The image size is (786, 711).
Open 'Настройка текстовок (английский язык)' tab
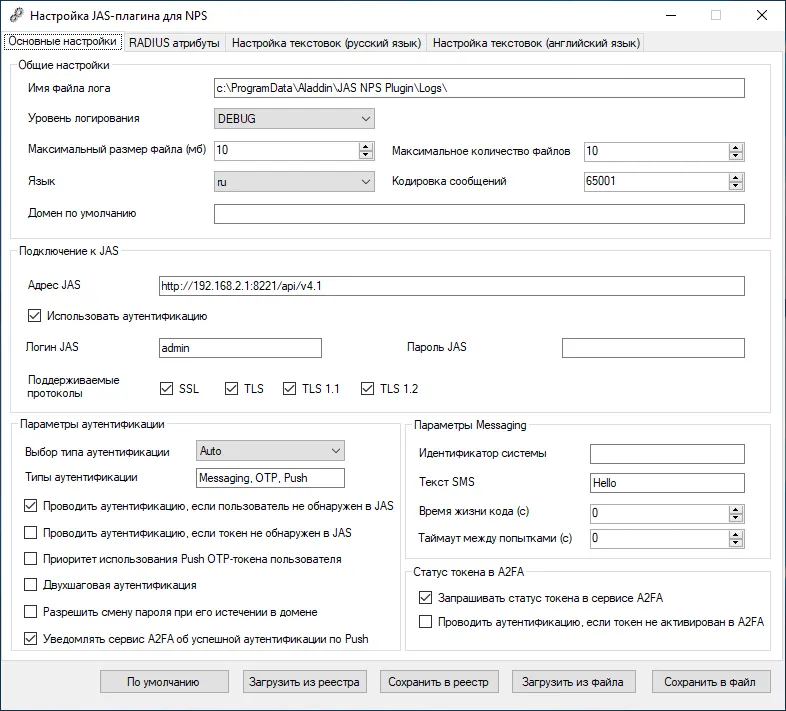tap(536, 43)
